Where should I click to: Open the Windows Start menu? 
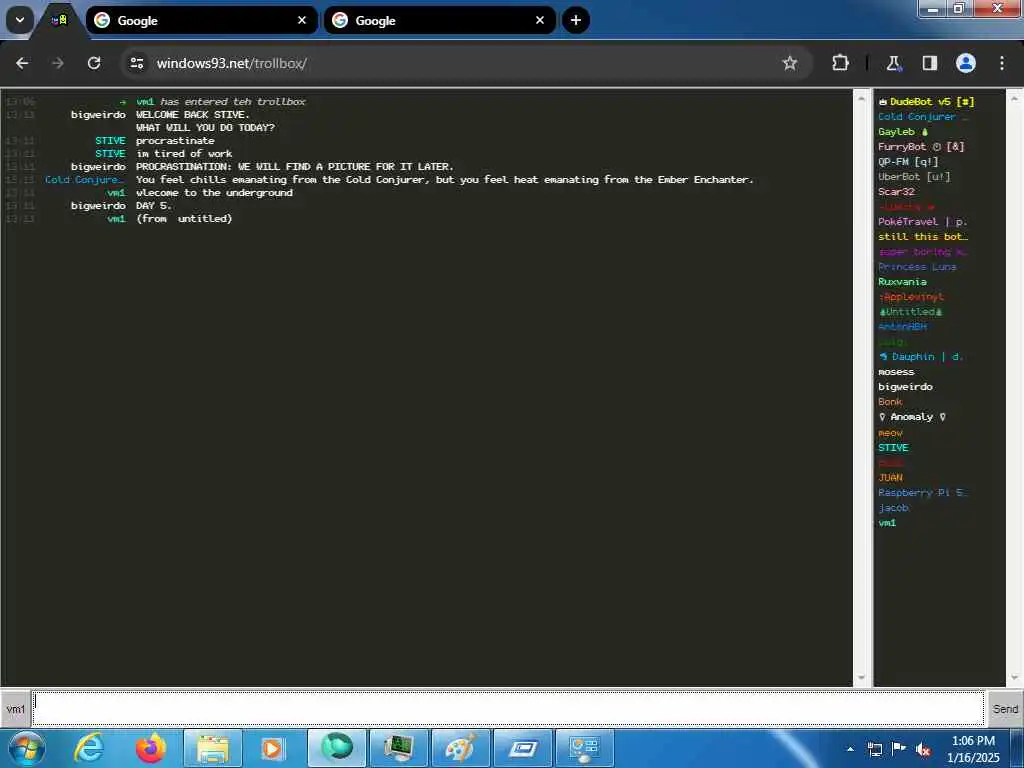tap(26, 748)
